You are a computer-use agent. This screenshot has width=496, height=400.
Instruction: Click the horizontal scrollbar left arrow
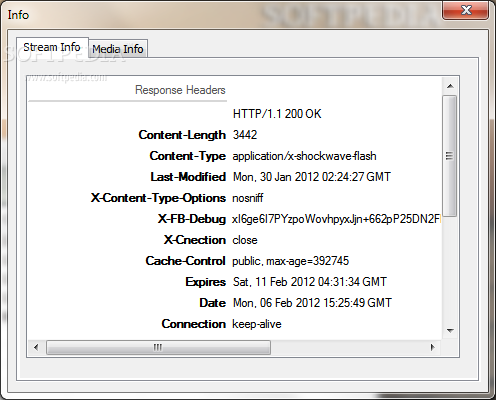[36, 347]
